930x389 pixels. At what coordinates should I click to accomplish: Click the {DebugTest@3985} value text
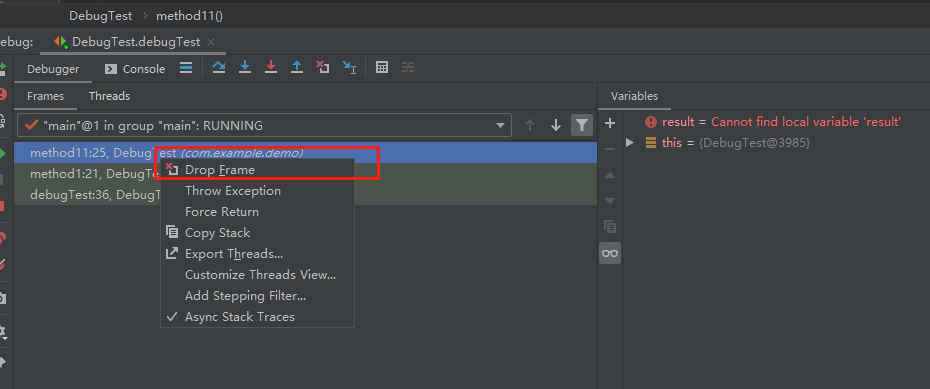pos(754,143)
